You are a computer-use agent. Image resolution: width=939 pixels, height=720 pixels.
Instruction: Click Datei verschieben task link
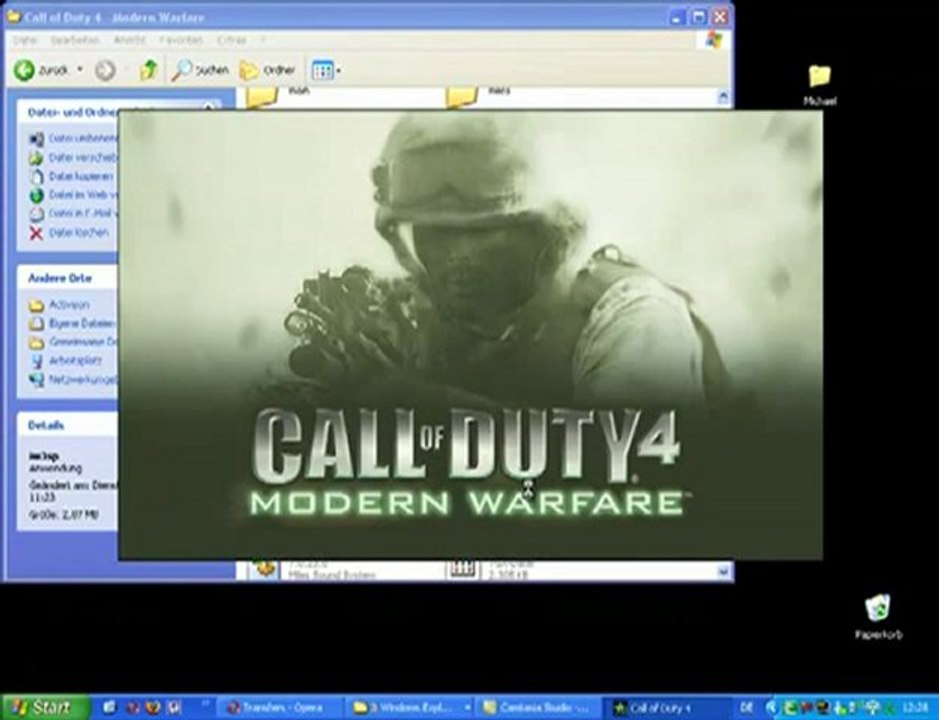click(x=83, y=158)
